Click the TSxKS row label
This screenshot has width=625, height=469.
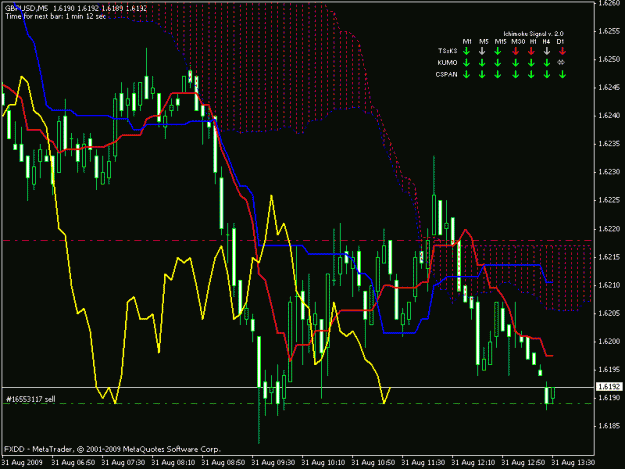coord(448,51)
